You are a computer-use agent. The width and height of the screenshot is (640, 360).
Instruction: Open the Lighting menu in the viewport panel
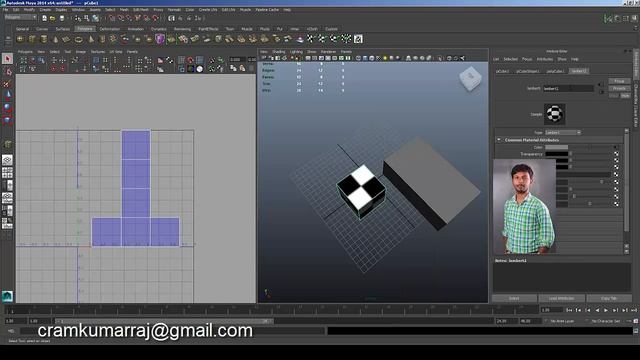(296, 52)
